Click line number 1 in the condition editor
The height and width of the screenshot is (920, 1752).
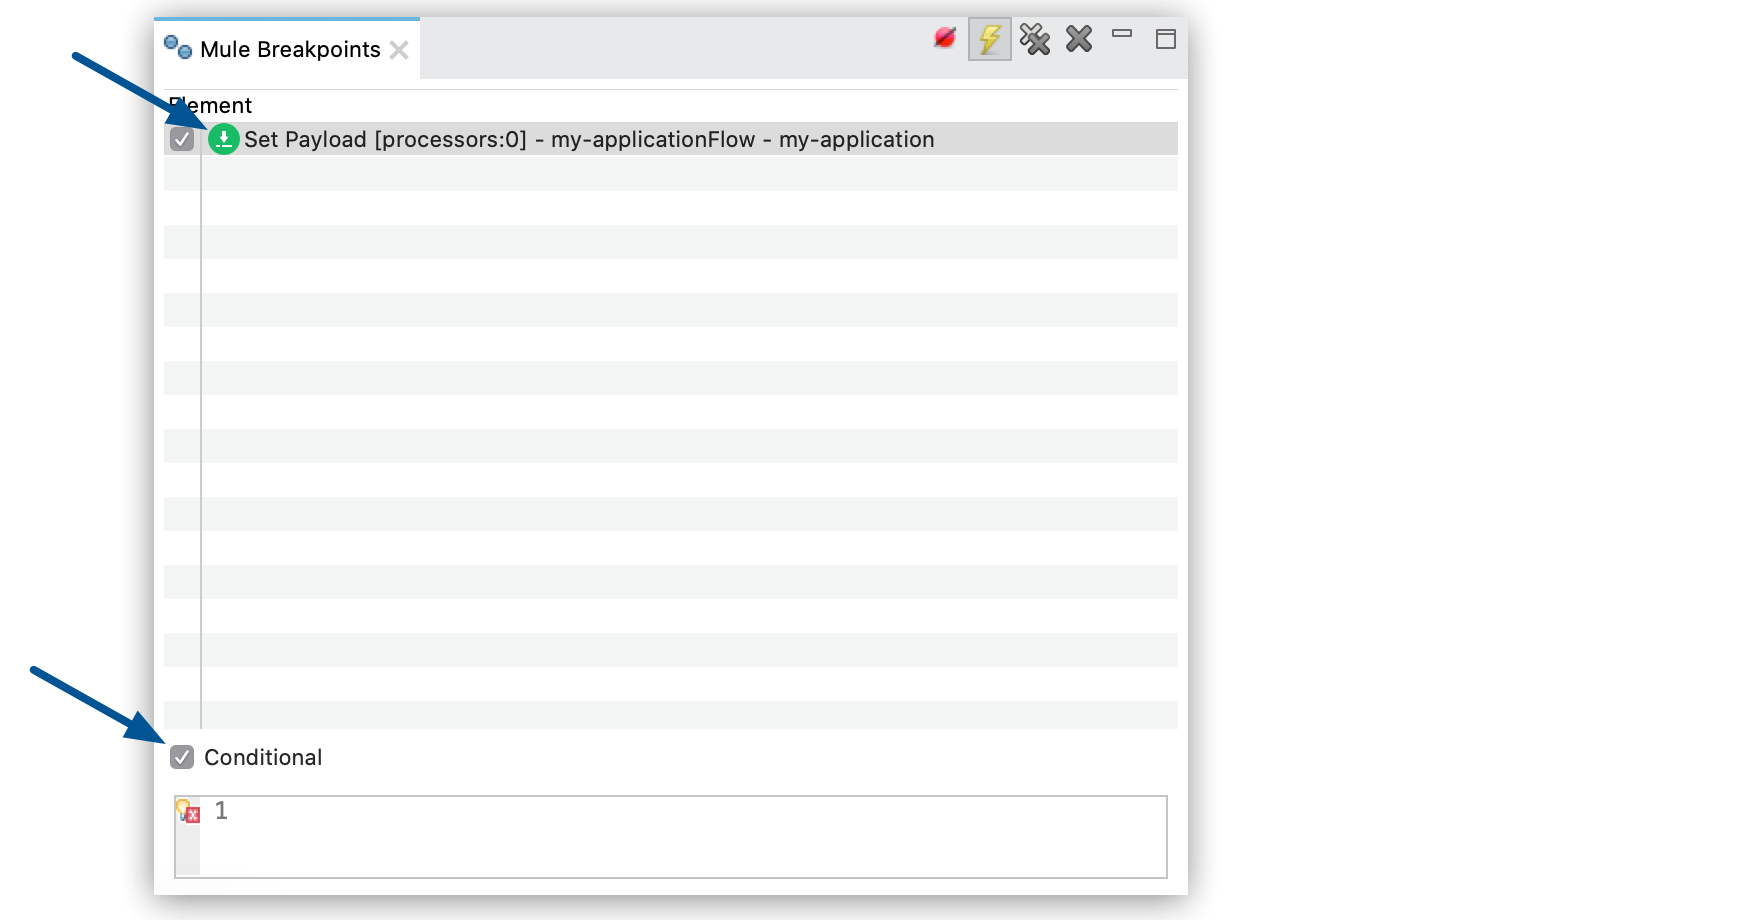220,811
